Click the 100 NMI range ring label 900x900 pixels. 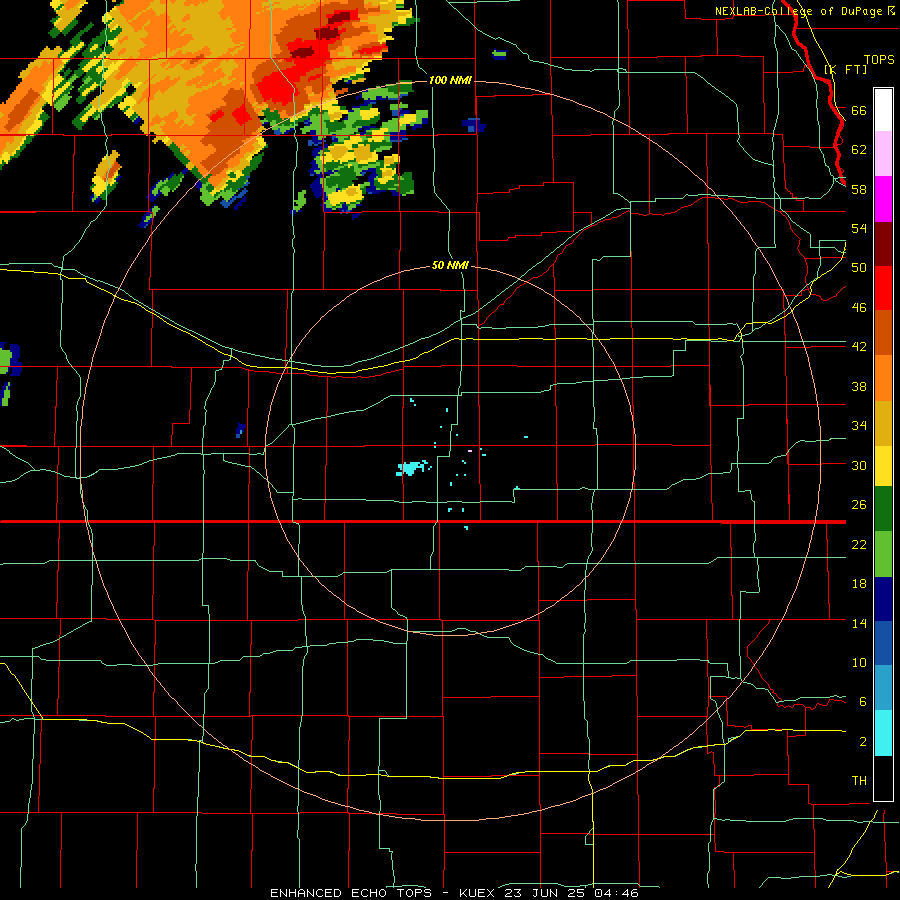click(450, 80)
